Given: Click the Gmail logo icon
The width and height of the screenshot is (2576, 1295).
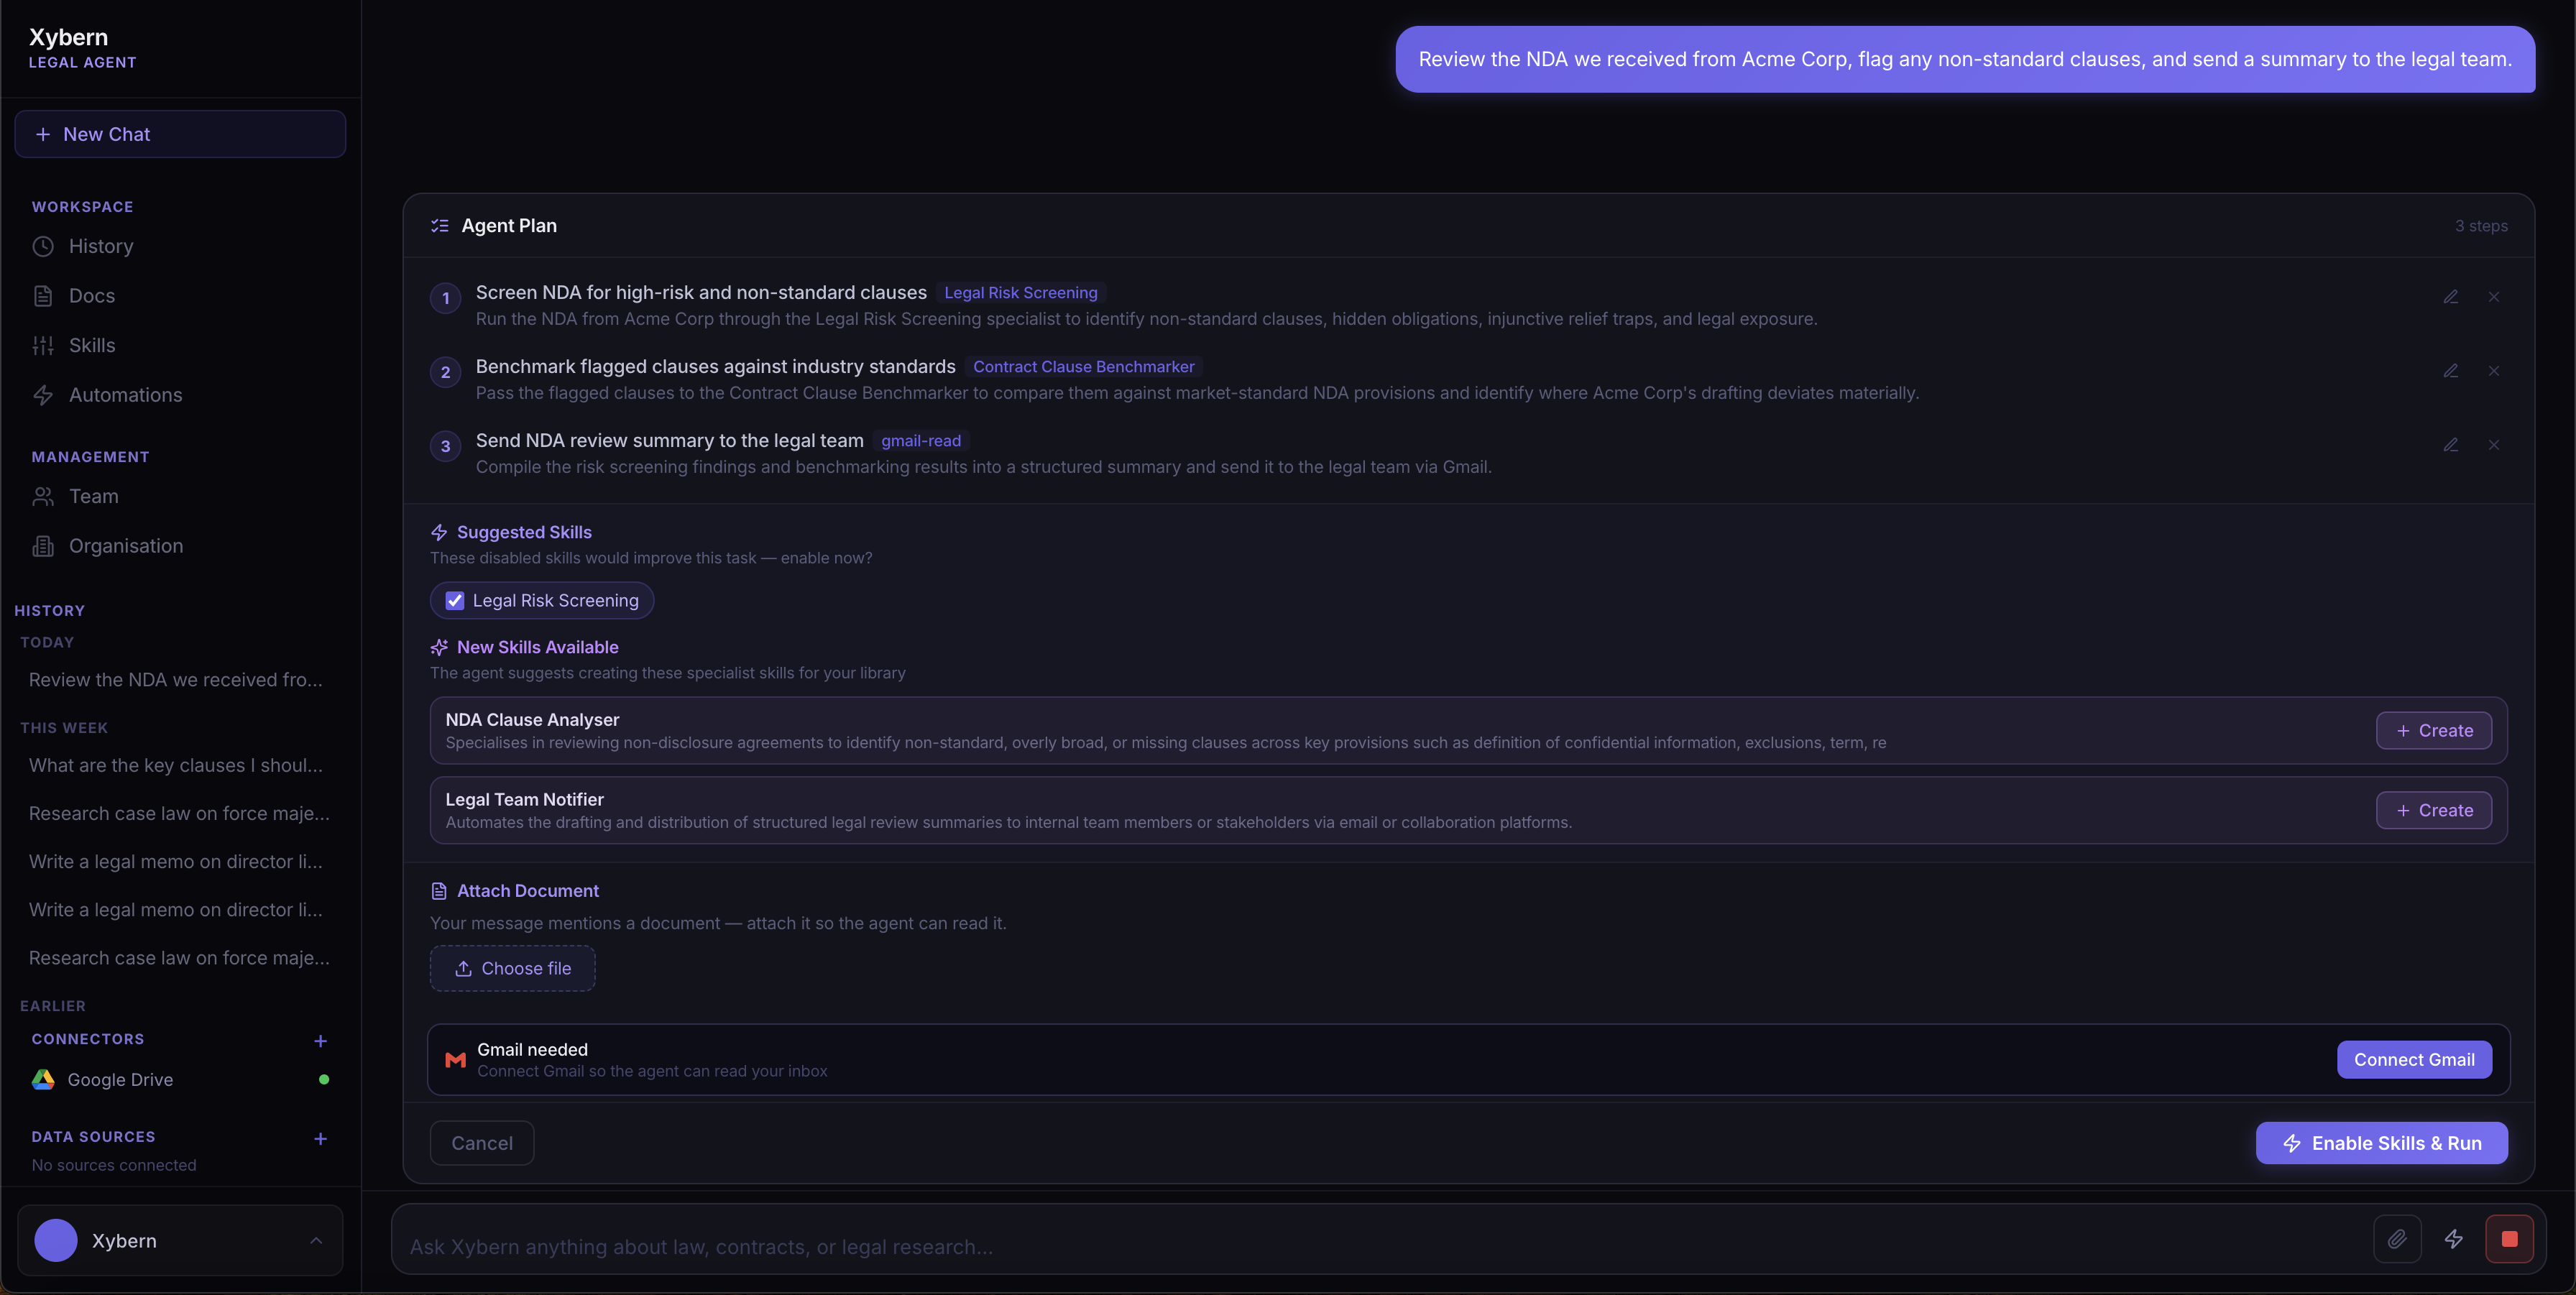Looking at the screenshot, I should [x=455, y=1060].
